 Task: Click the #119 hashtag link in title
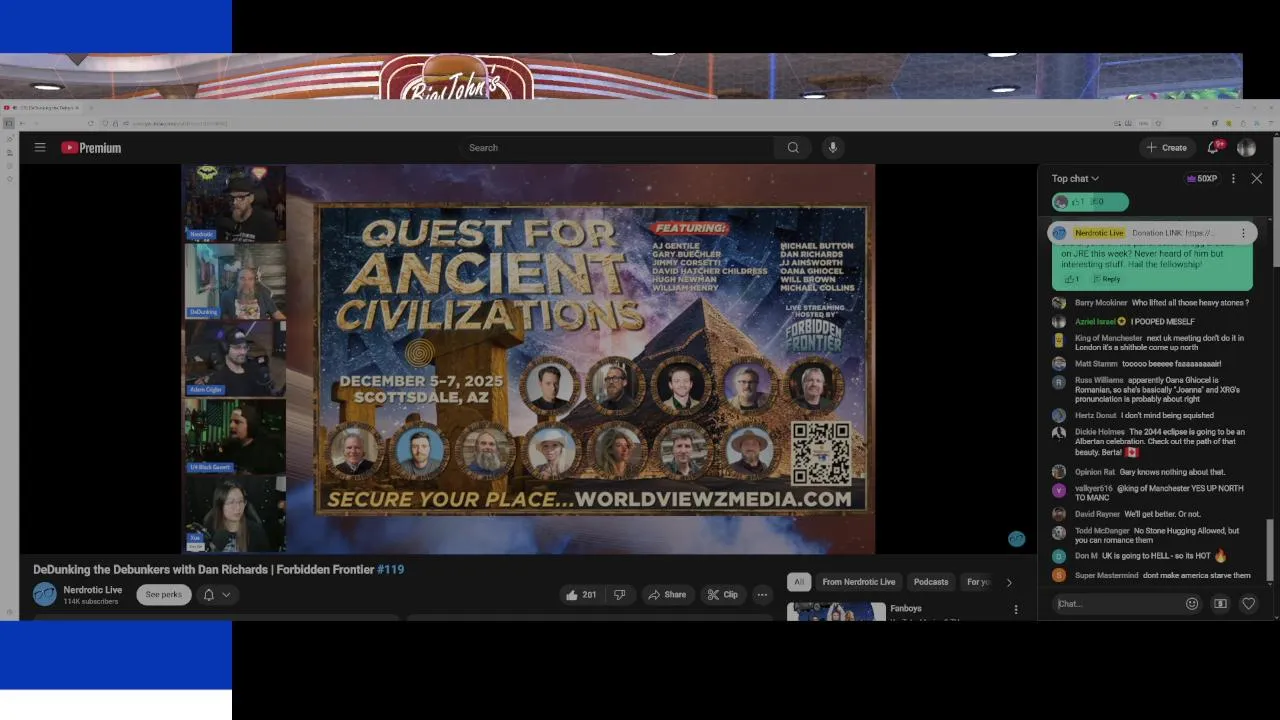tap(391, 569)
